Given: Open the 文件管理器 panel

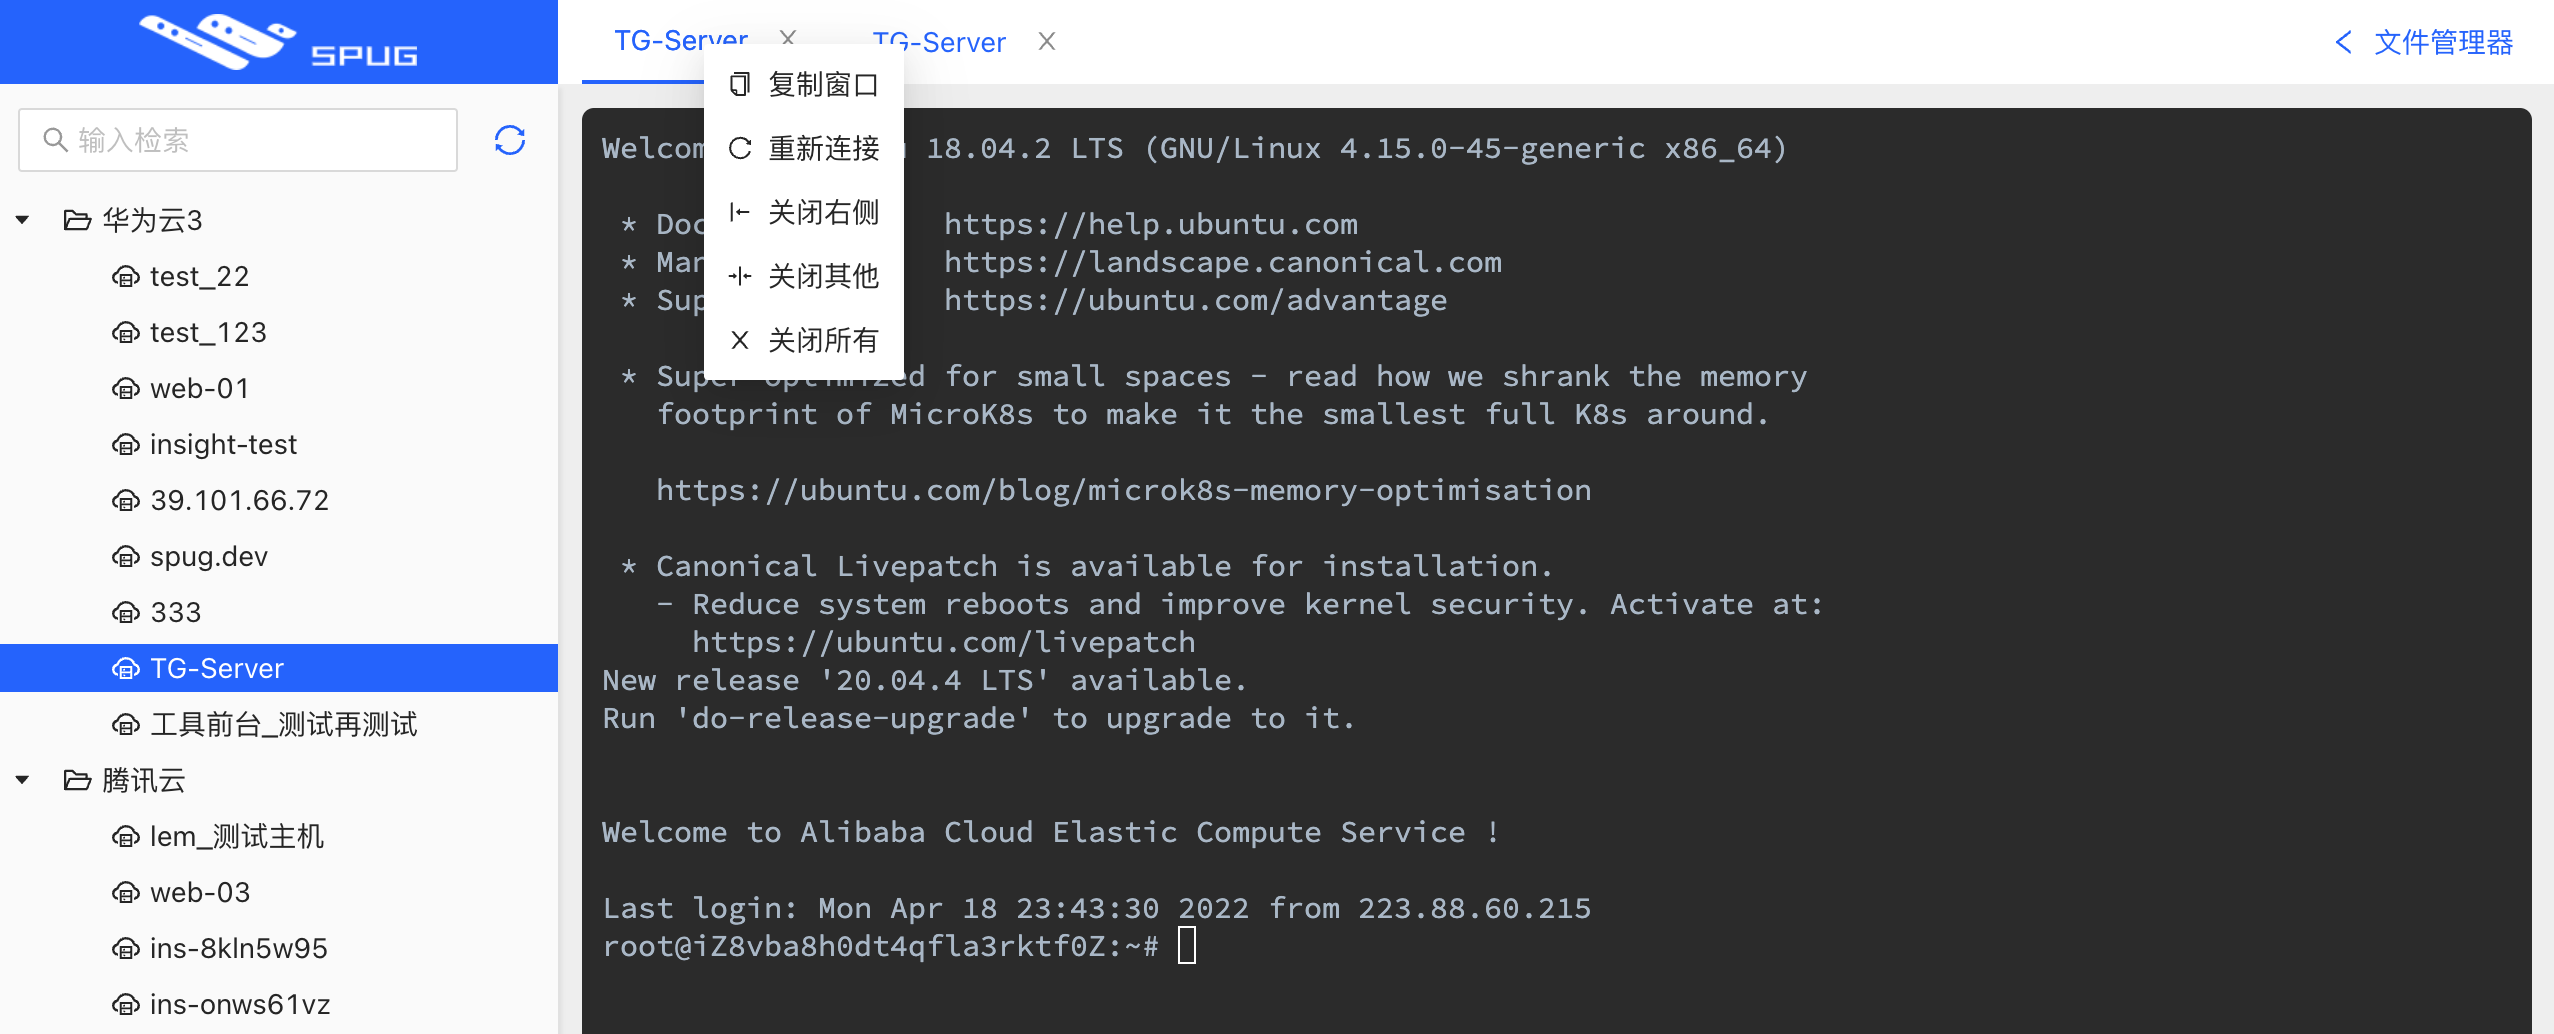Looking at the screenshot, I should 2448,42.
